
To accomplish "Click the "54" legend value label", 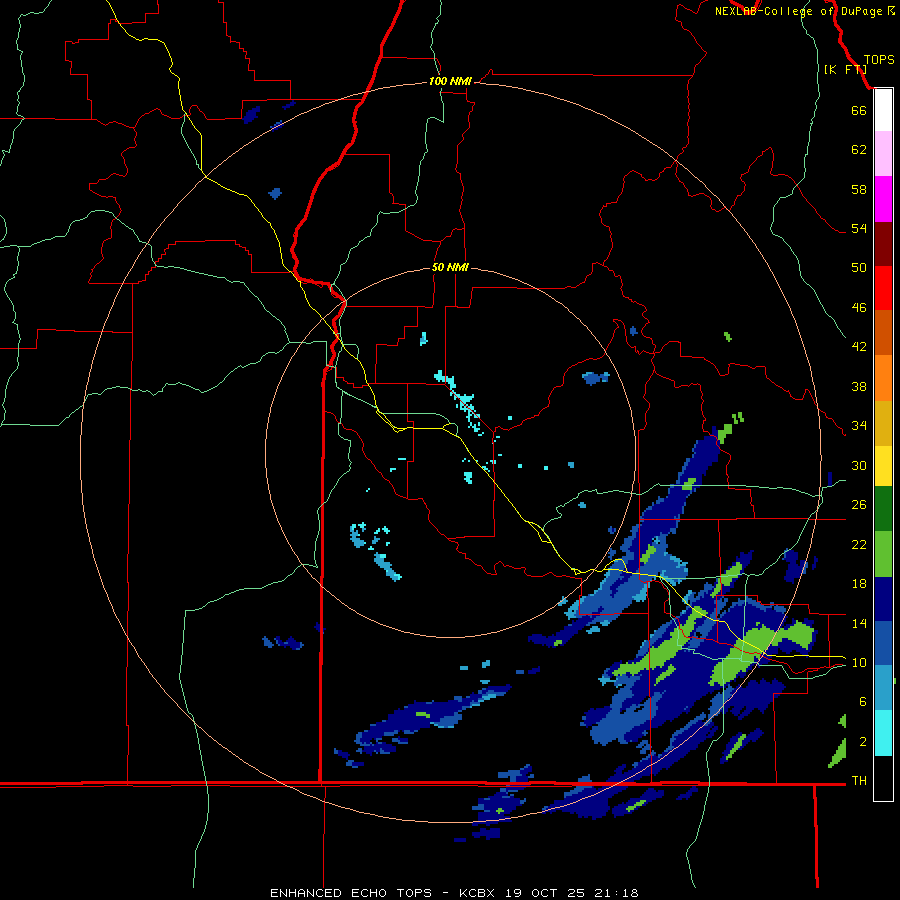I will tap(859, 228).
